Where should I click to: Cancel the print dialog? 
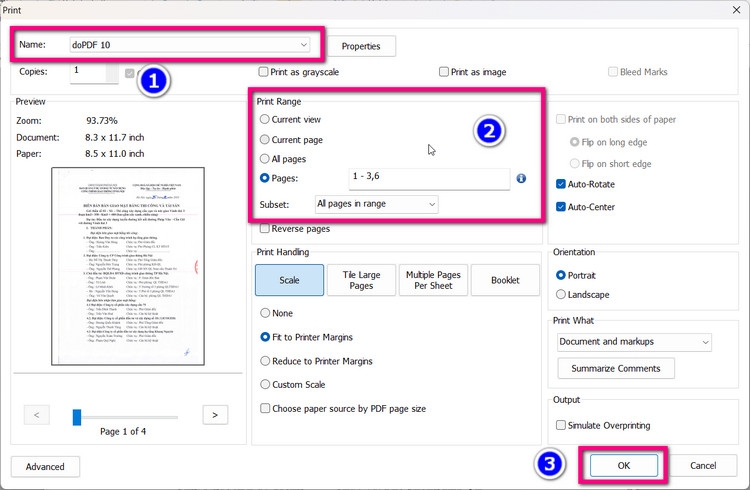[x=703, y=466]
